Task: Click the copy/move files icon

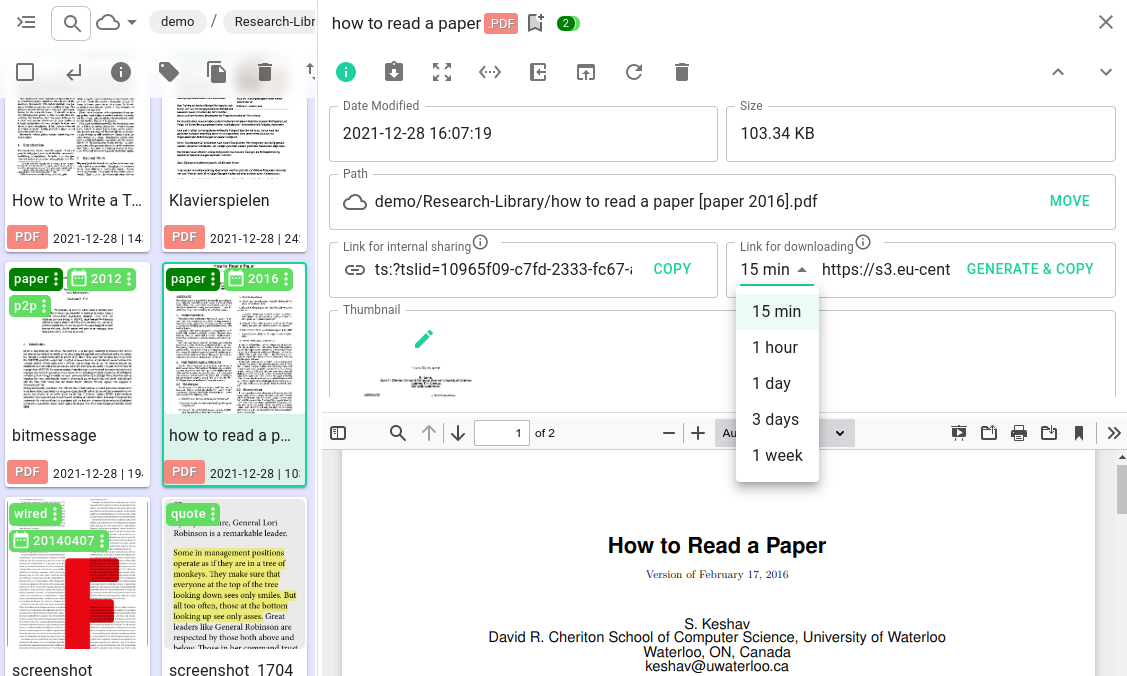Action: (216, 72)
